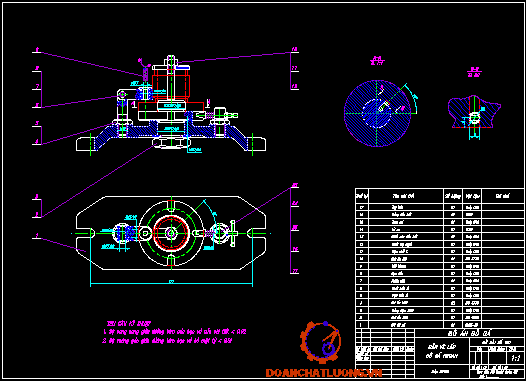Screen dimensions: 526x381
Task: Select the small hatched detail section view
Action: 474,112
